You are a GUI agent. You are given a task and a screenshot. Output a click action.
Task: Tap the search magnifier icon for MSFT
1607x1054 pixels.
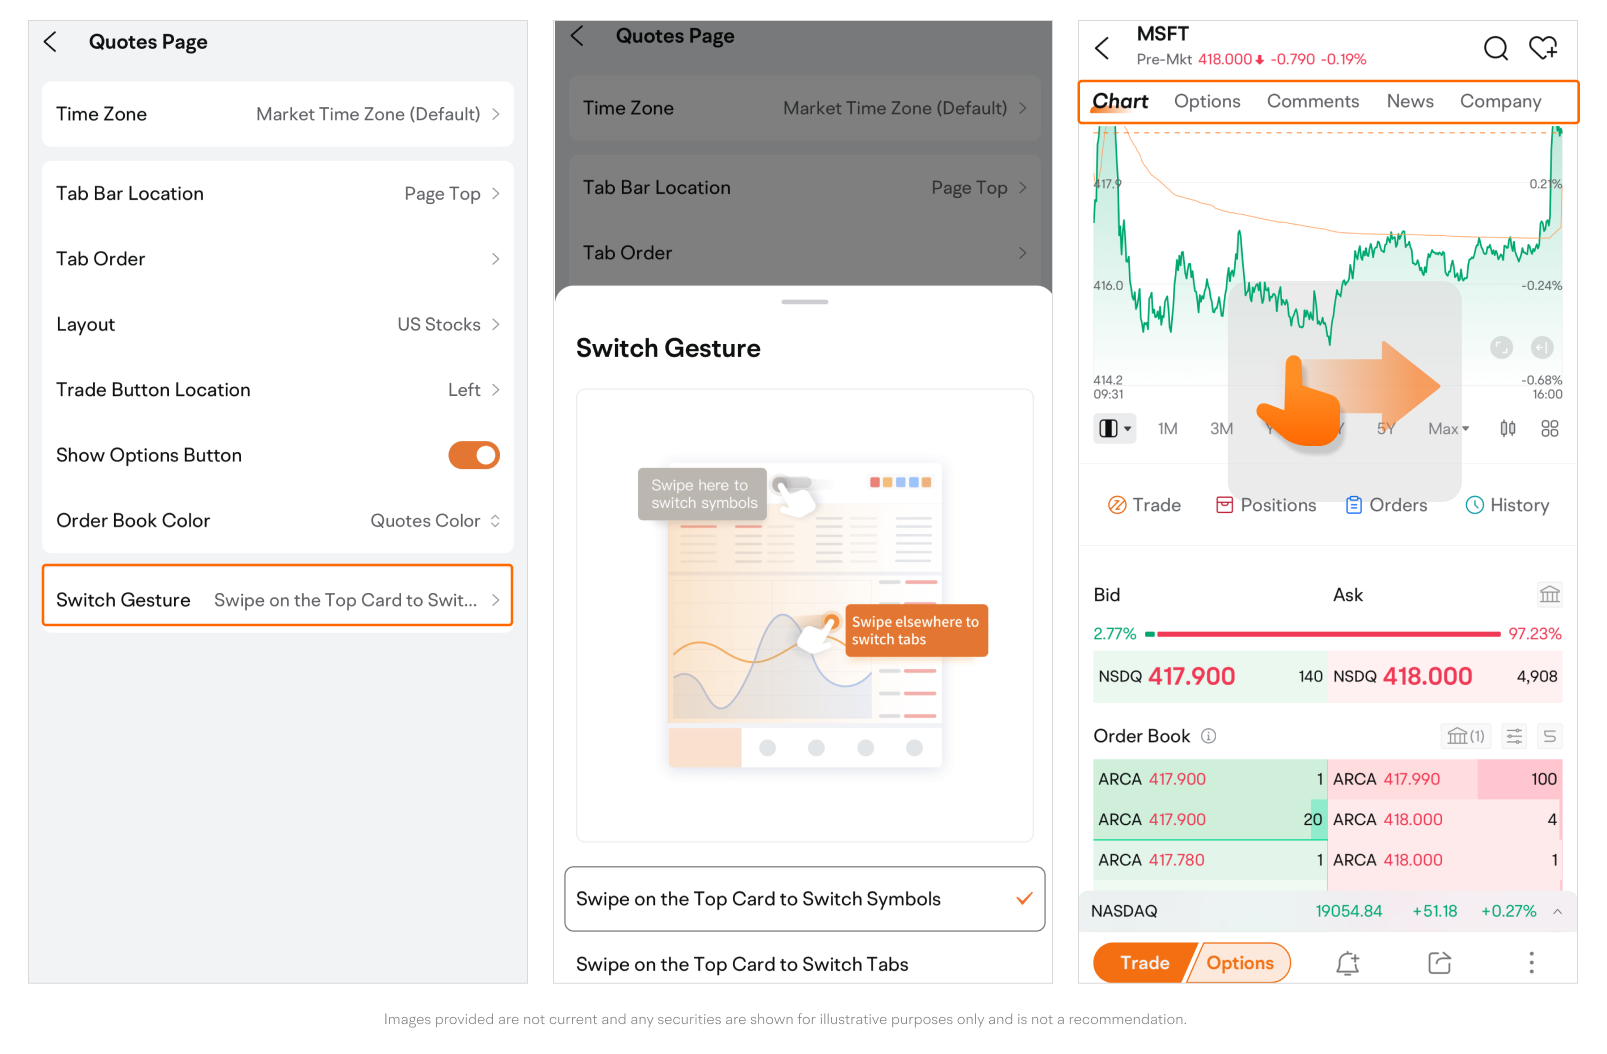[1495, 48]
